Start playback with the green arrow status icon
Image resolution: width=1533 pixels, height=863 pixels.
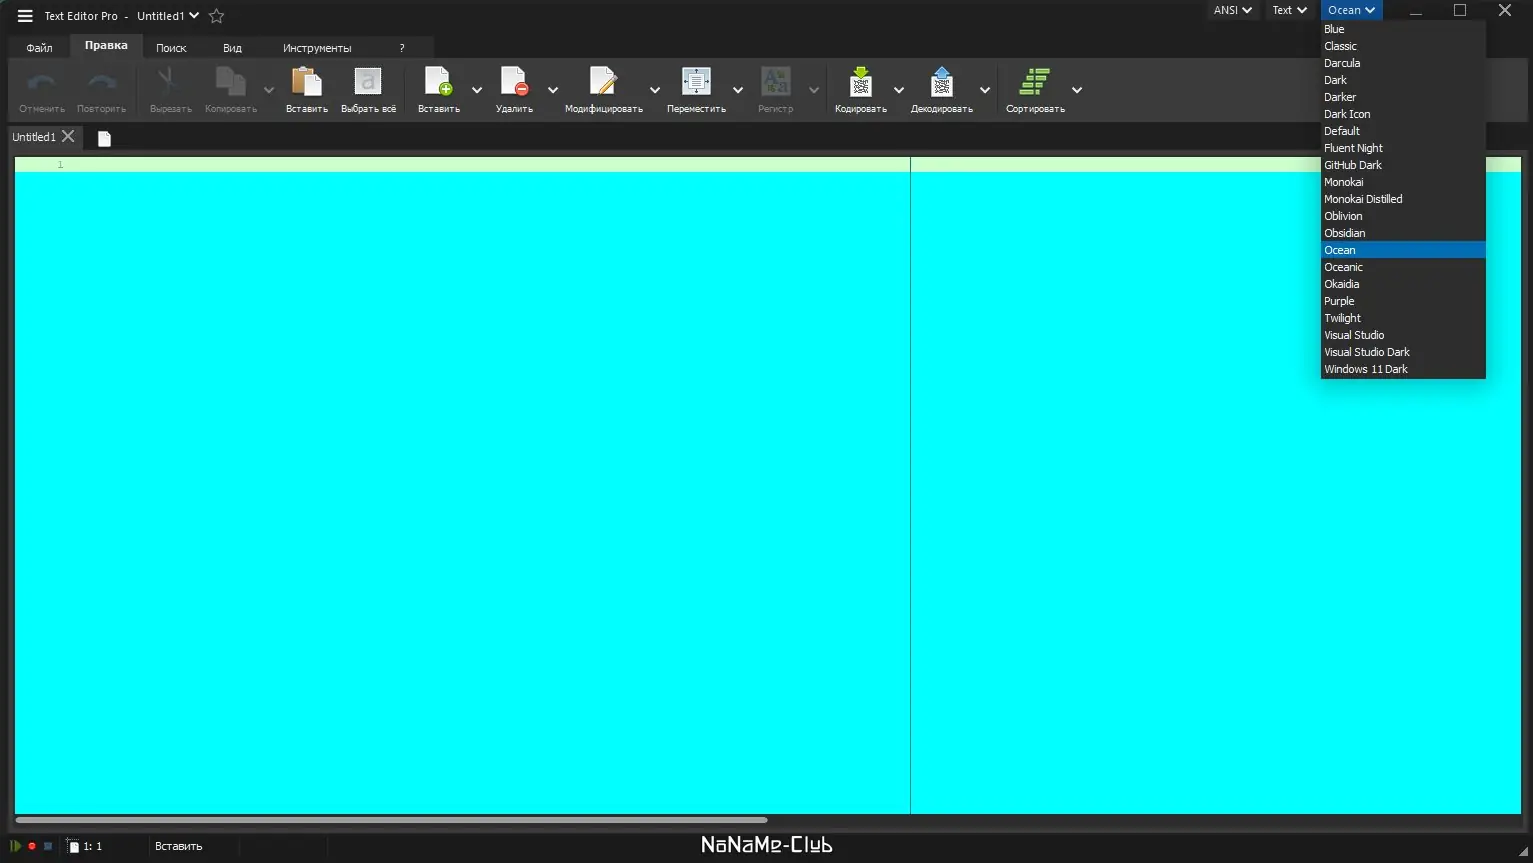tap(15, 845)
